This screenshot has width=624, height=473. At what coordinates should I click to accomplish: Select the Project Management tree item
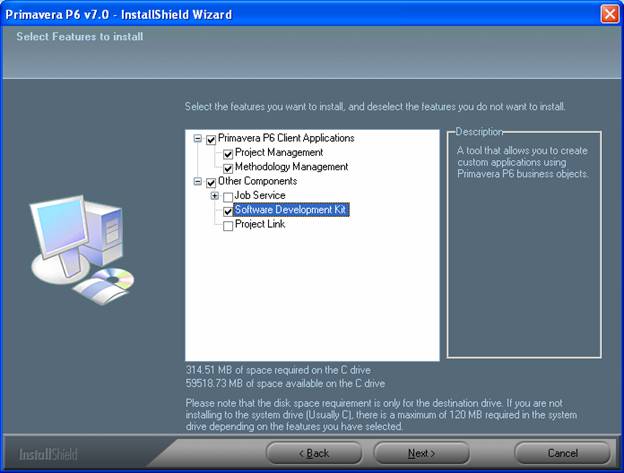pyautogui.click(x=279, y=152)
